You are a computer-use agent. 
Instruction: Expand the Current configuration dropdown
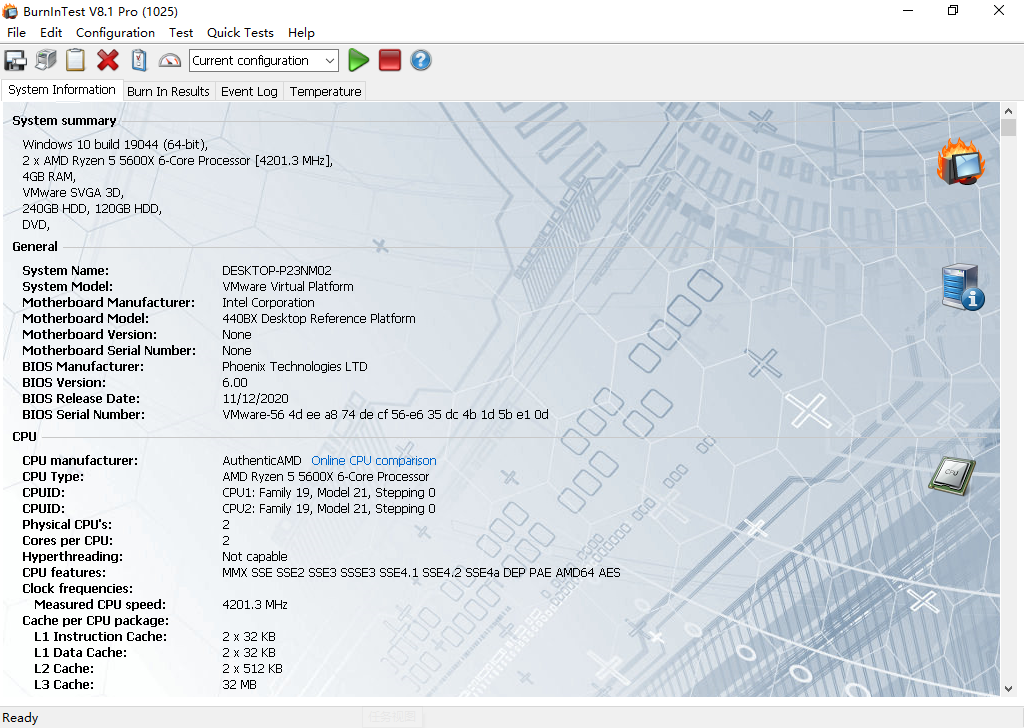coord(330,61)
